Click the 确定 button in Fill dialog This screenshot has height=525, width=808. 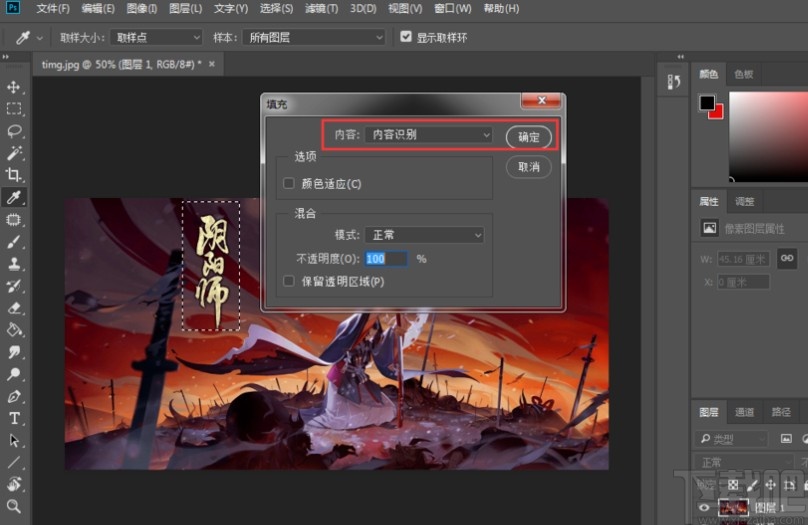pyautogui.click(x=529, y=137)
